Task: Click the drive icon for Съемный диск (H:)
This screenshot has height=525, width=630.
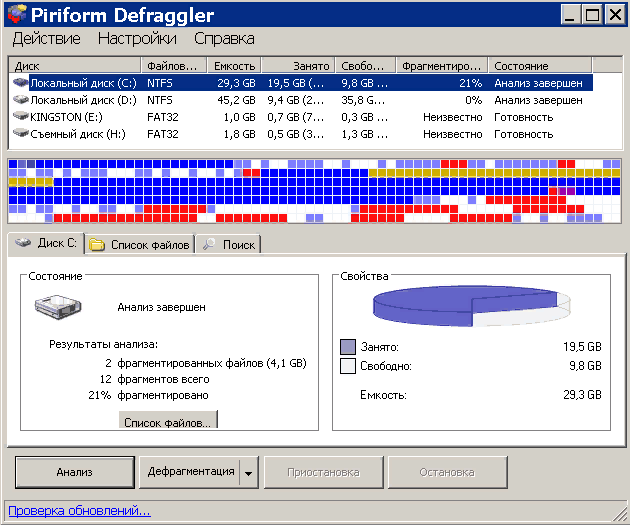Action: (21, 133)
